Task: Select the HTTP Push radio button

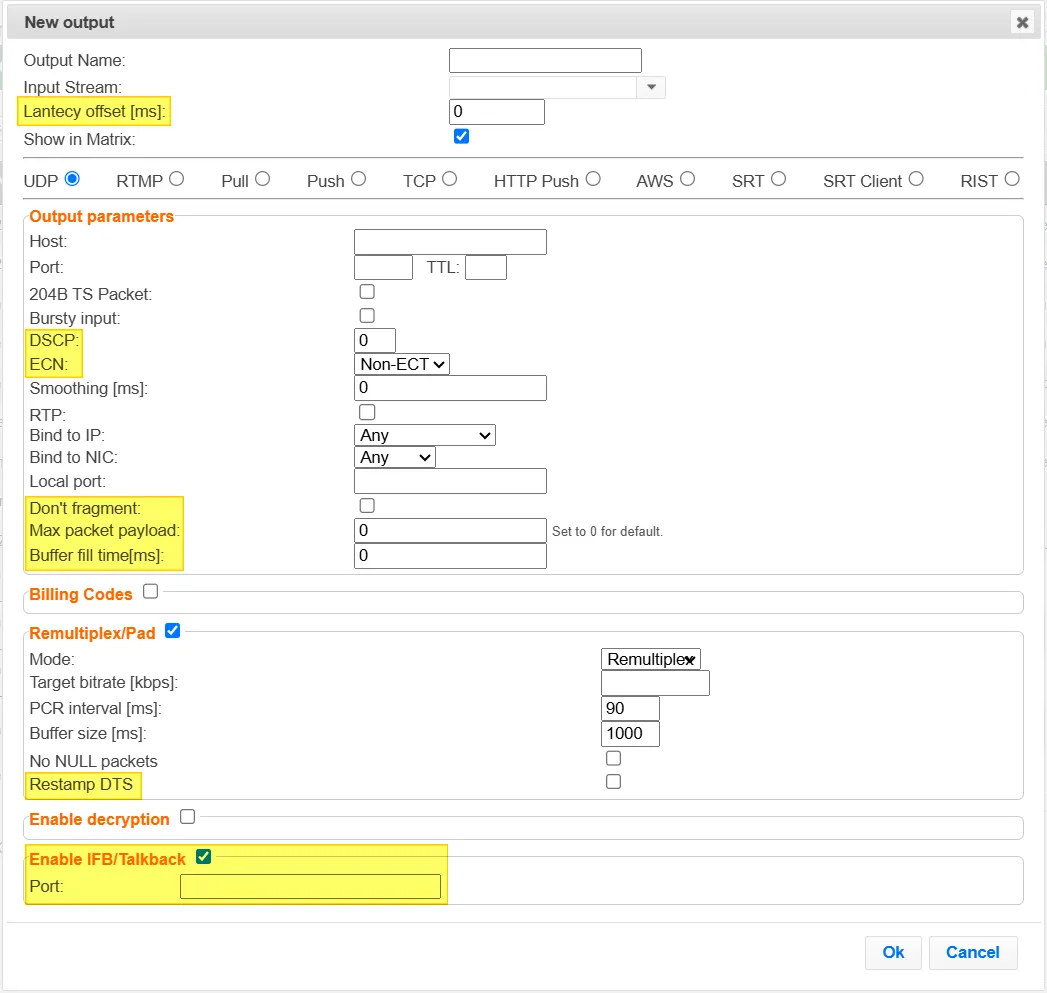Action: point(593,179)
